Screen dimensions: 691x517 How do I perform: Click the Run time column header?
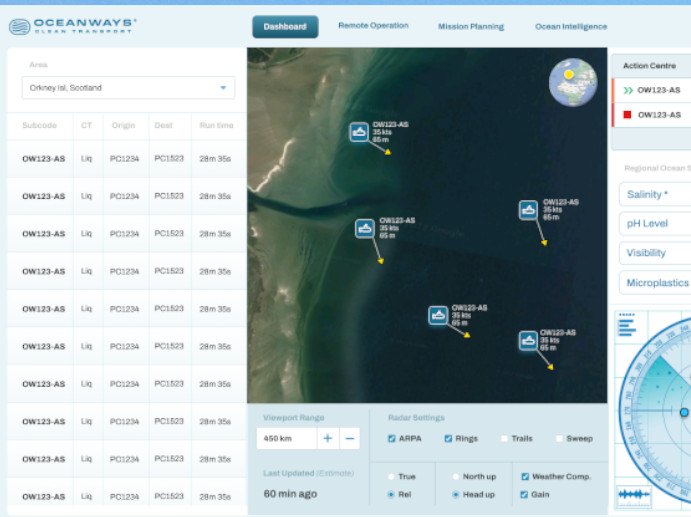click(216, 125)
